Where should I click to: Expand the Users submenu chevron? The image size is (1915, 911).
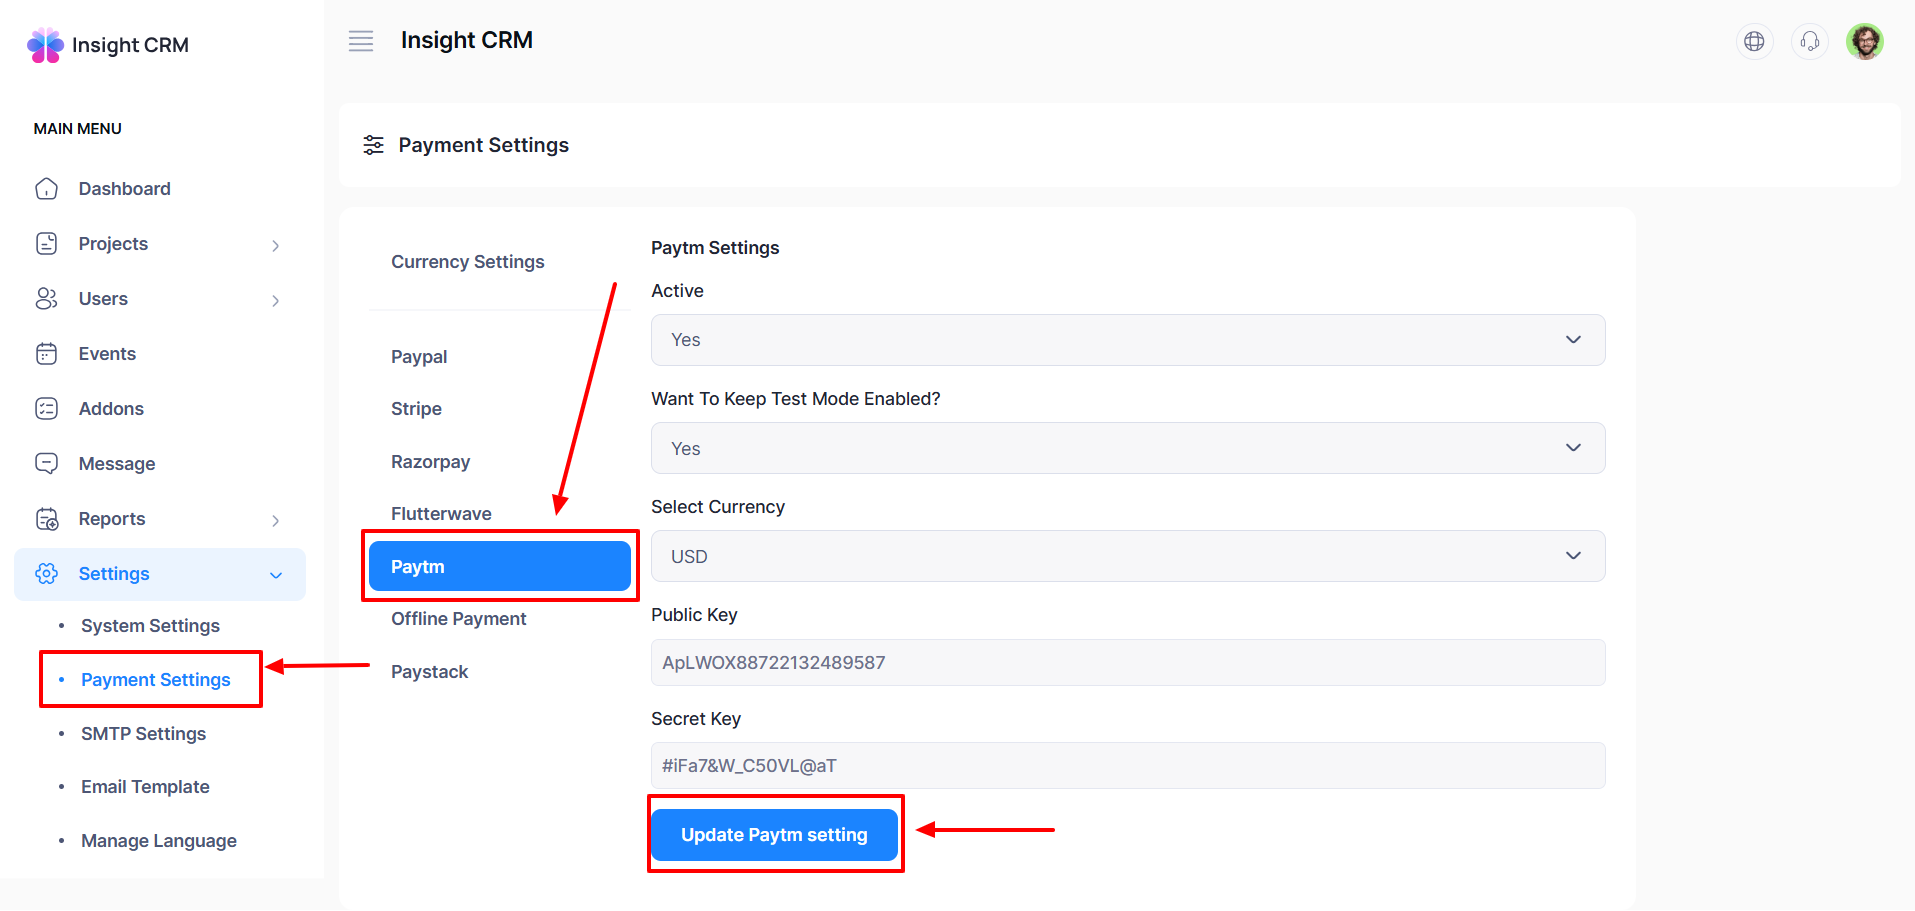point(275,300)
